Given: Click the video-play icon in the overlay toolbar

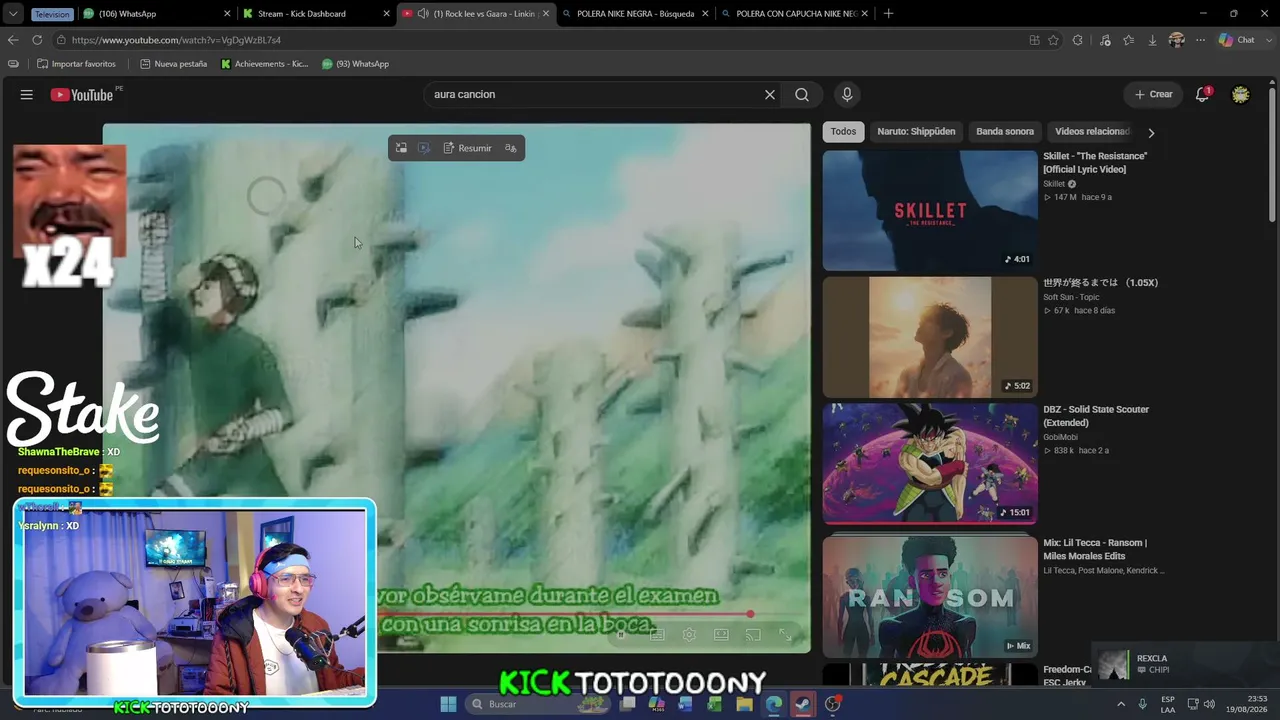Looking at the screenshot, I should pyautogui.click(x=424, y=148).
